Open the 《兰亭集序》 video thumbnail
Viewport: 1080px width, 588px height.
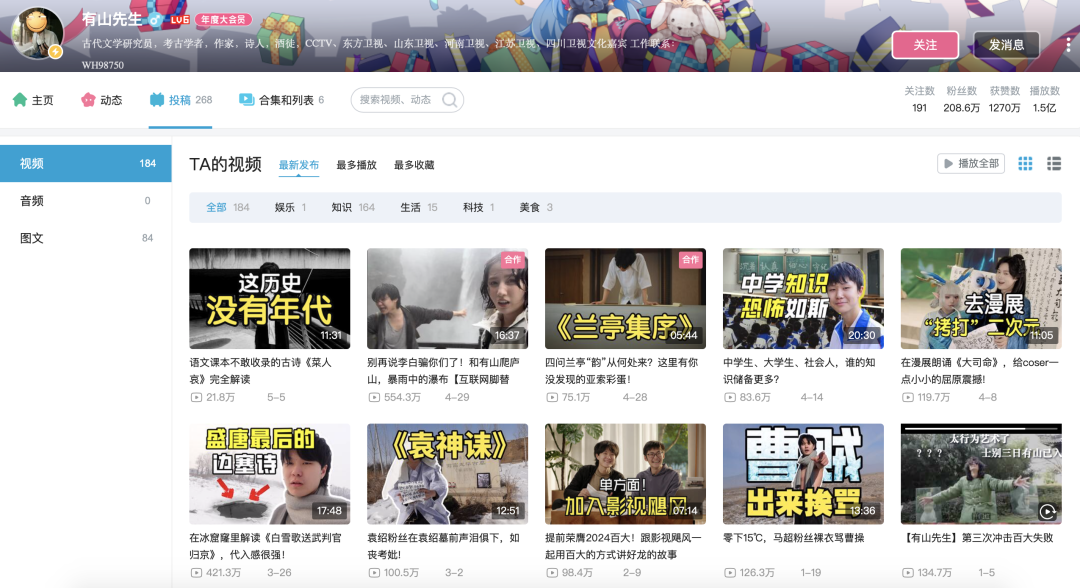click(625, 298)
